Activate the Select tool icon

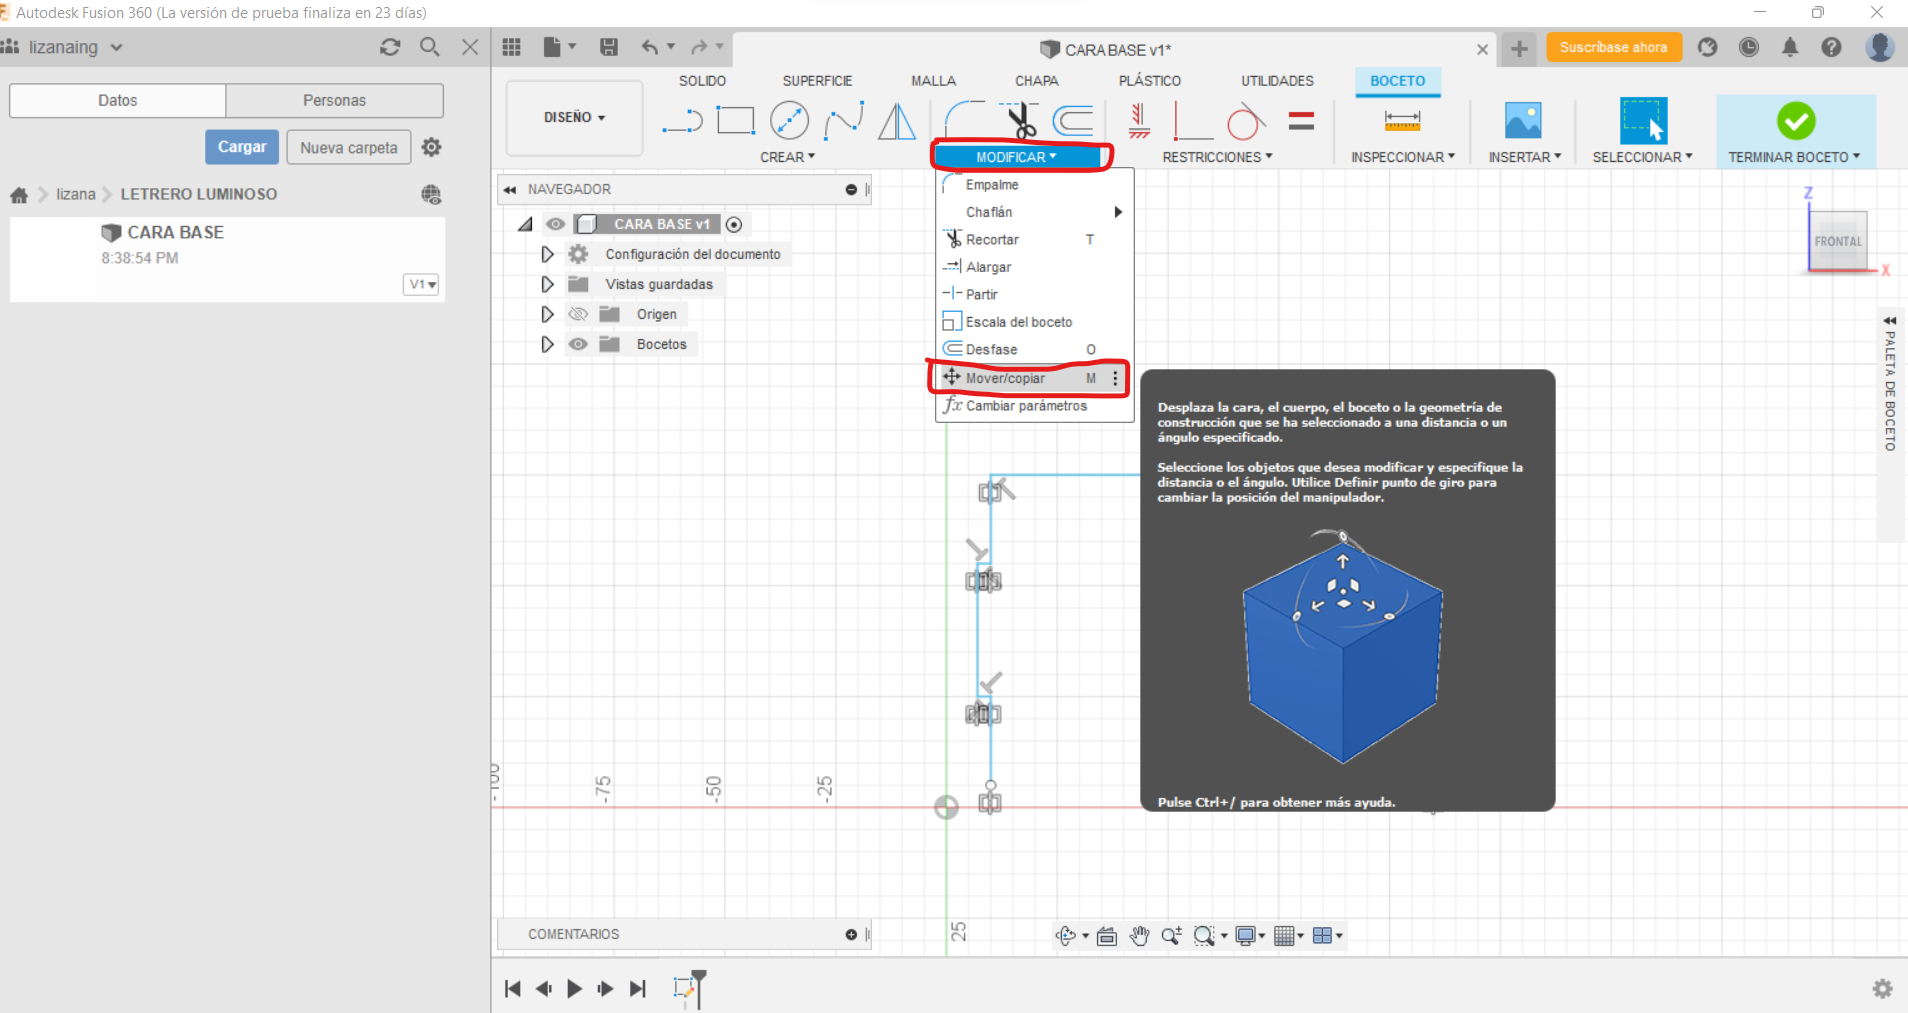tap(1643, 121)
